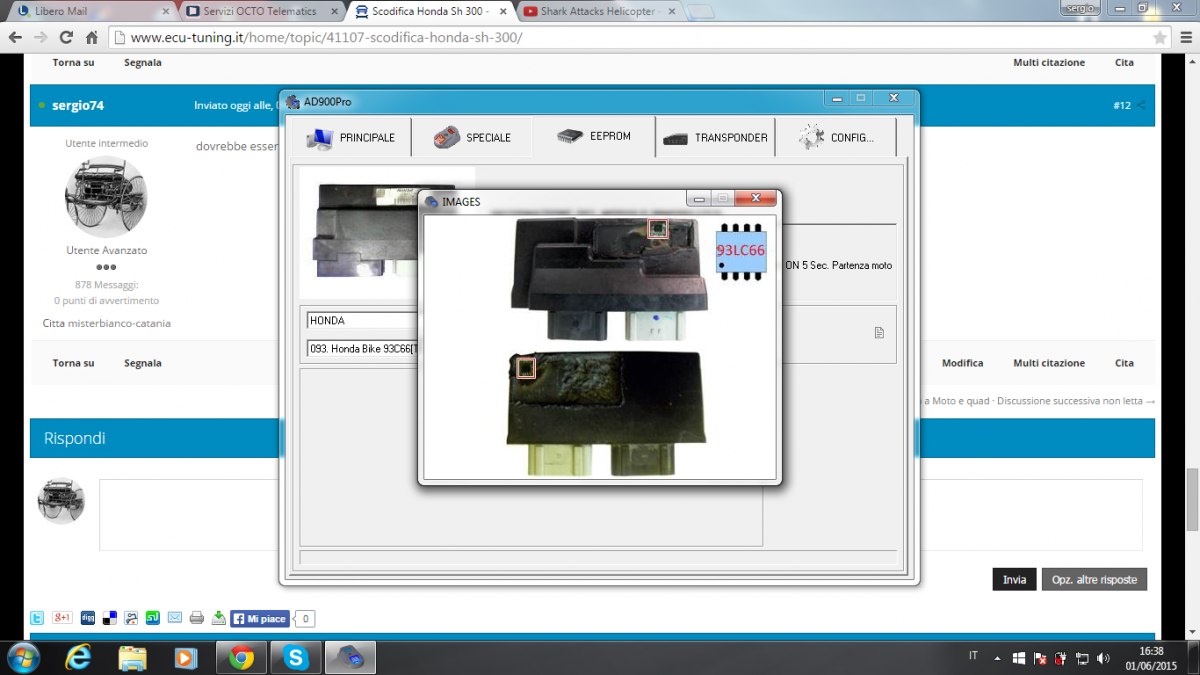This screenshot has width=1200, height=675.
Task: Click the sergio74 avatar image
Action: click(106, 196)
